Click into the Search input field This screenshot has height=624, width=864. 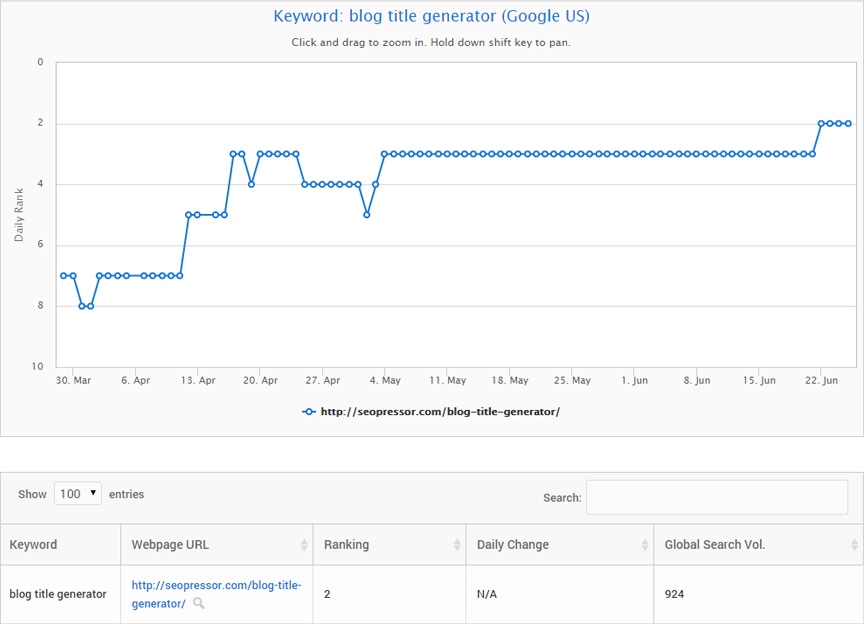717,497
